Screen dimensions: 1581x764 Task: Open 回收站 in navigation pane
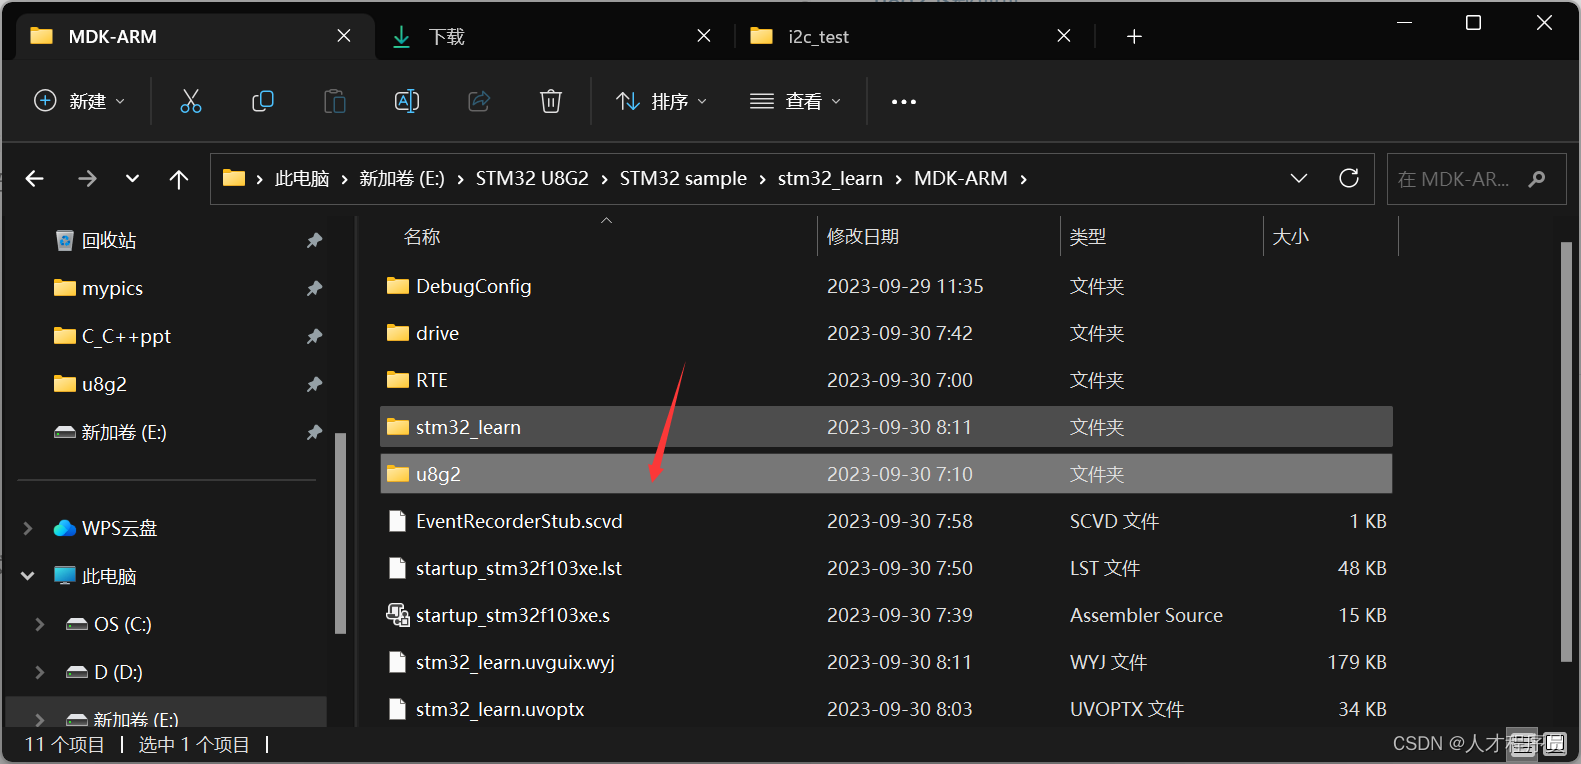click(x=109, y=240)
